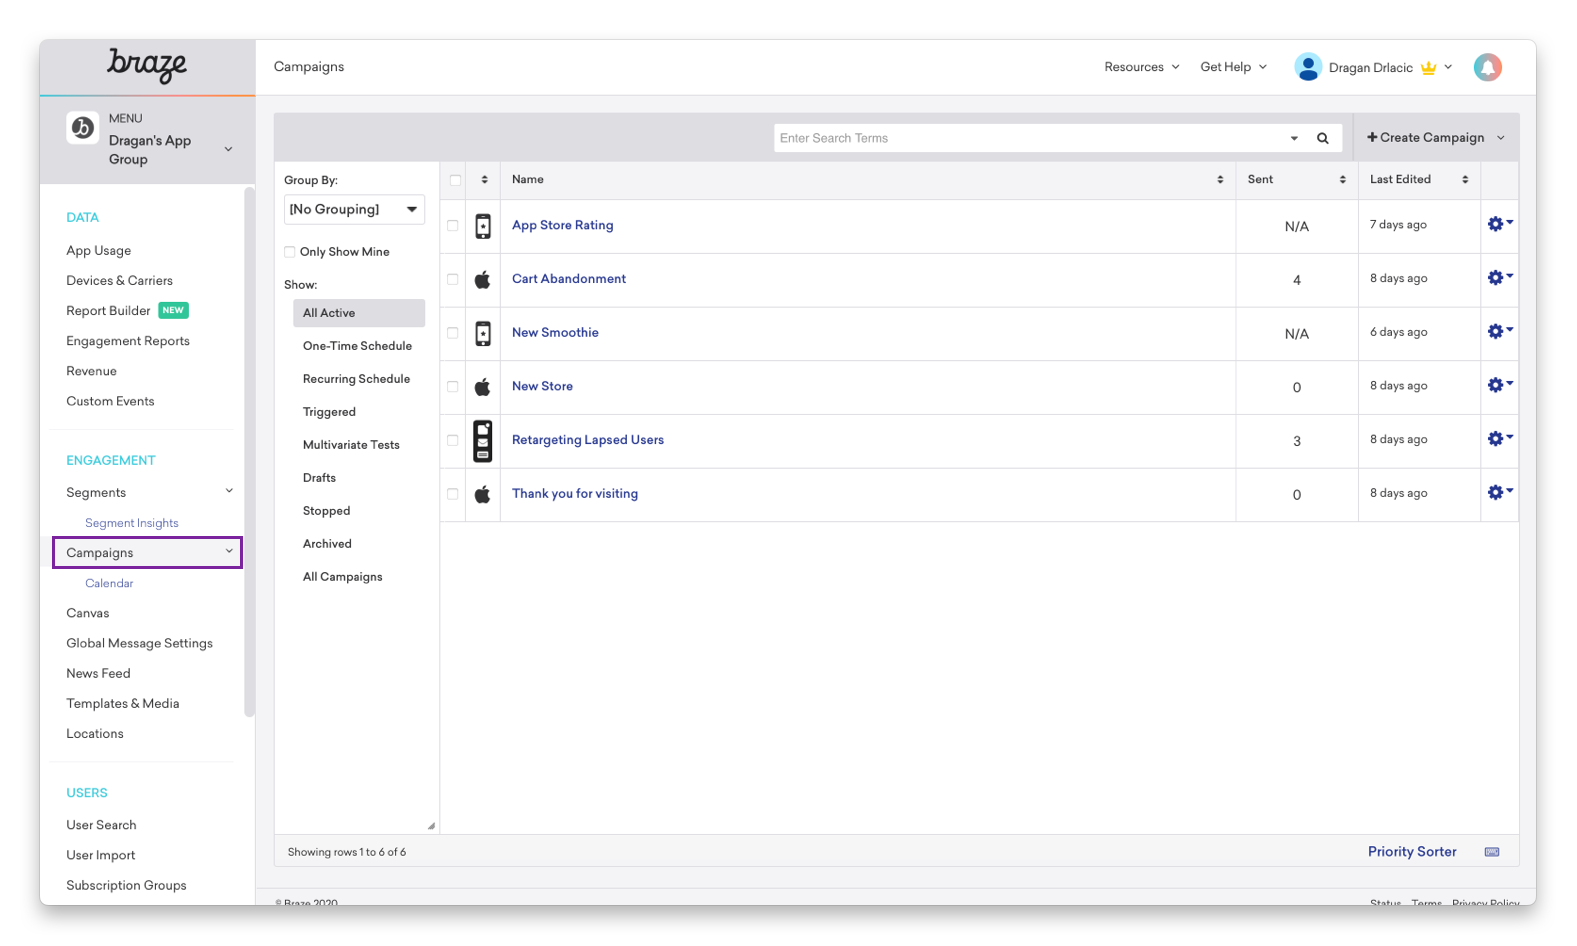Screen dimensions: 1577x946
Task: Open Templates & Media page
Action: 123,704
